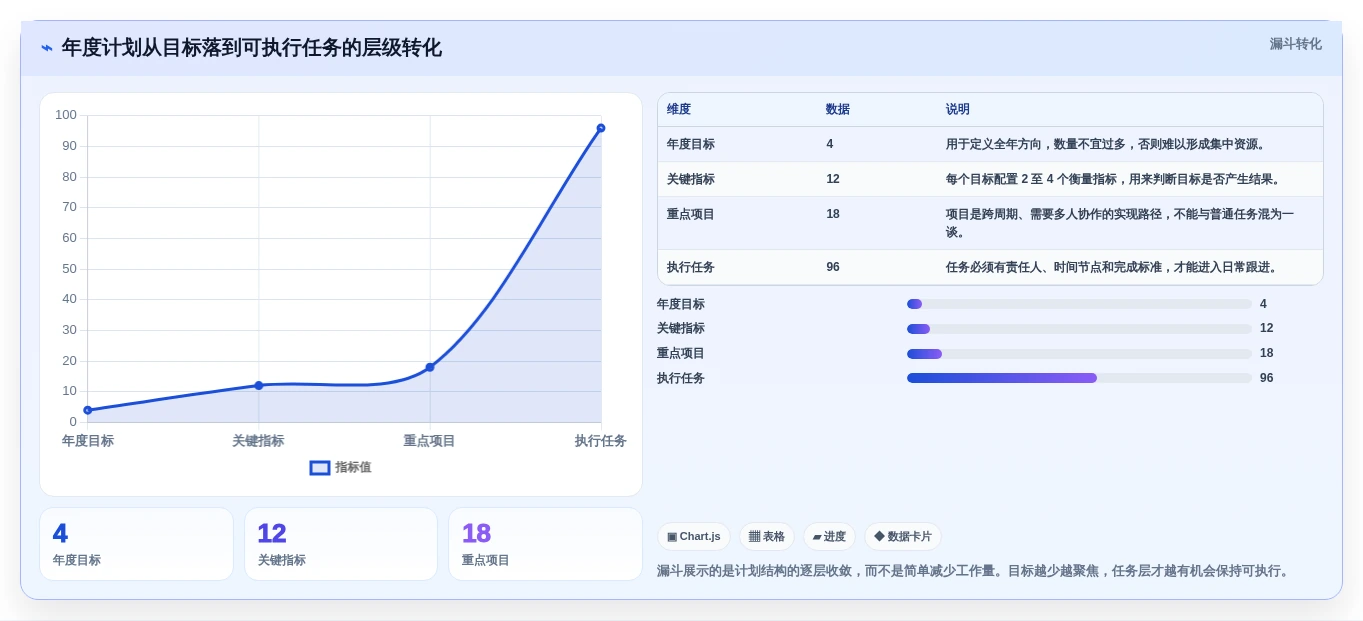This screenshot has height=621, width=1363.
Task: Click table value 18 for 重点项目
Action: click(833, 214)
